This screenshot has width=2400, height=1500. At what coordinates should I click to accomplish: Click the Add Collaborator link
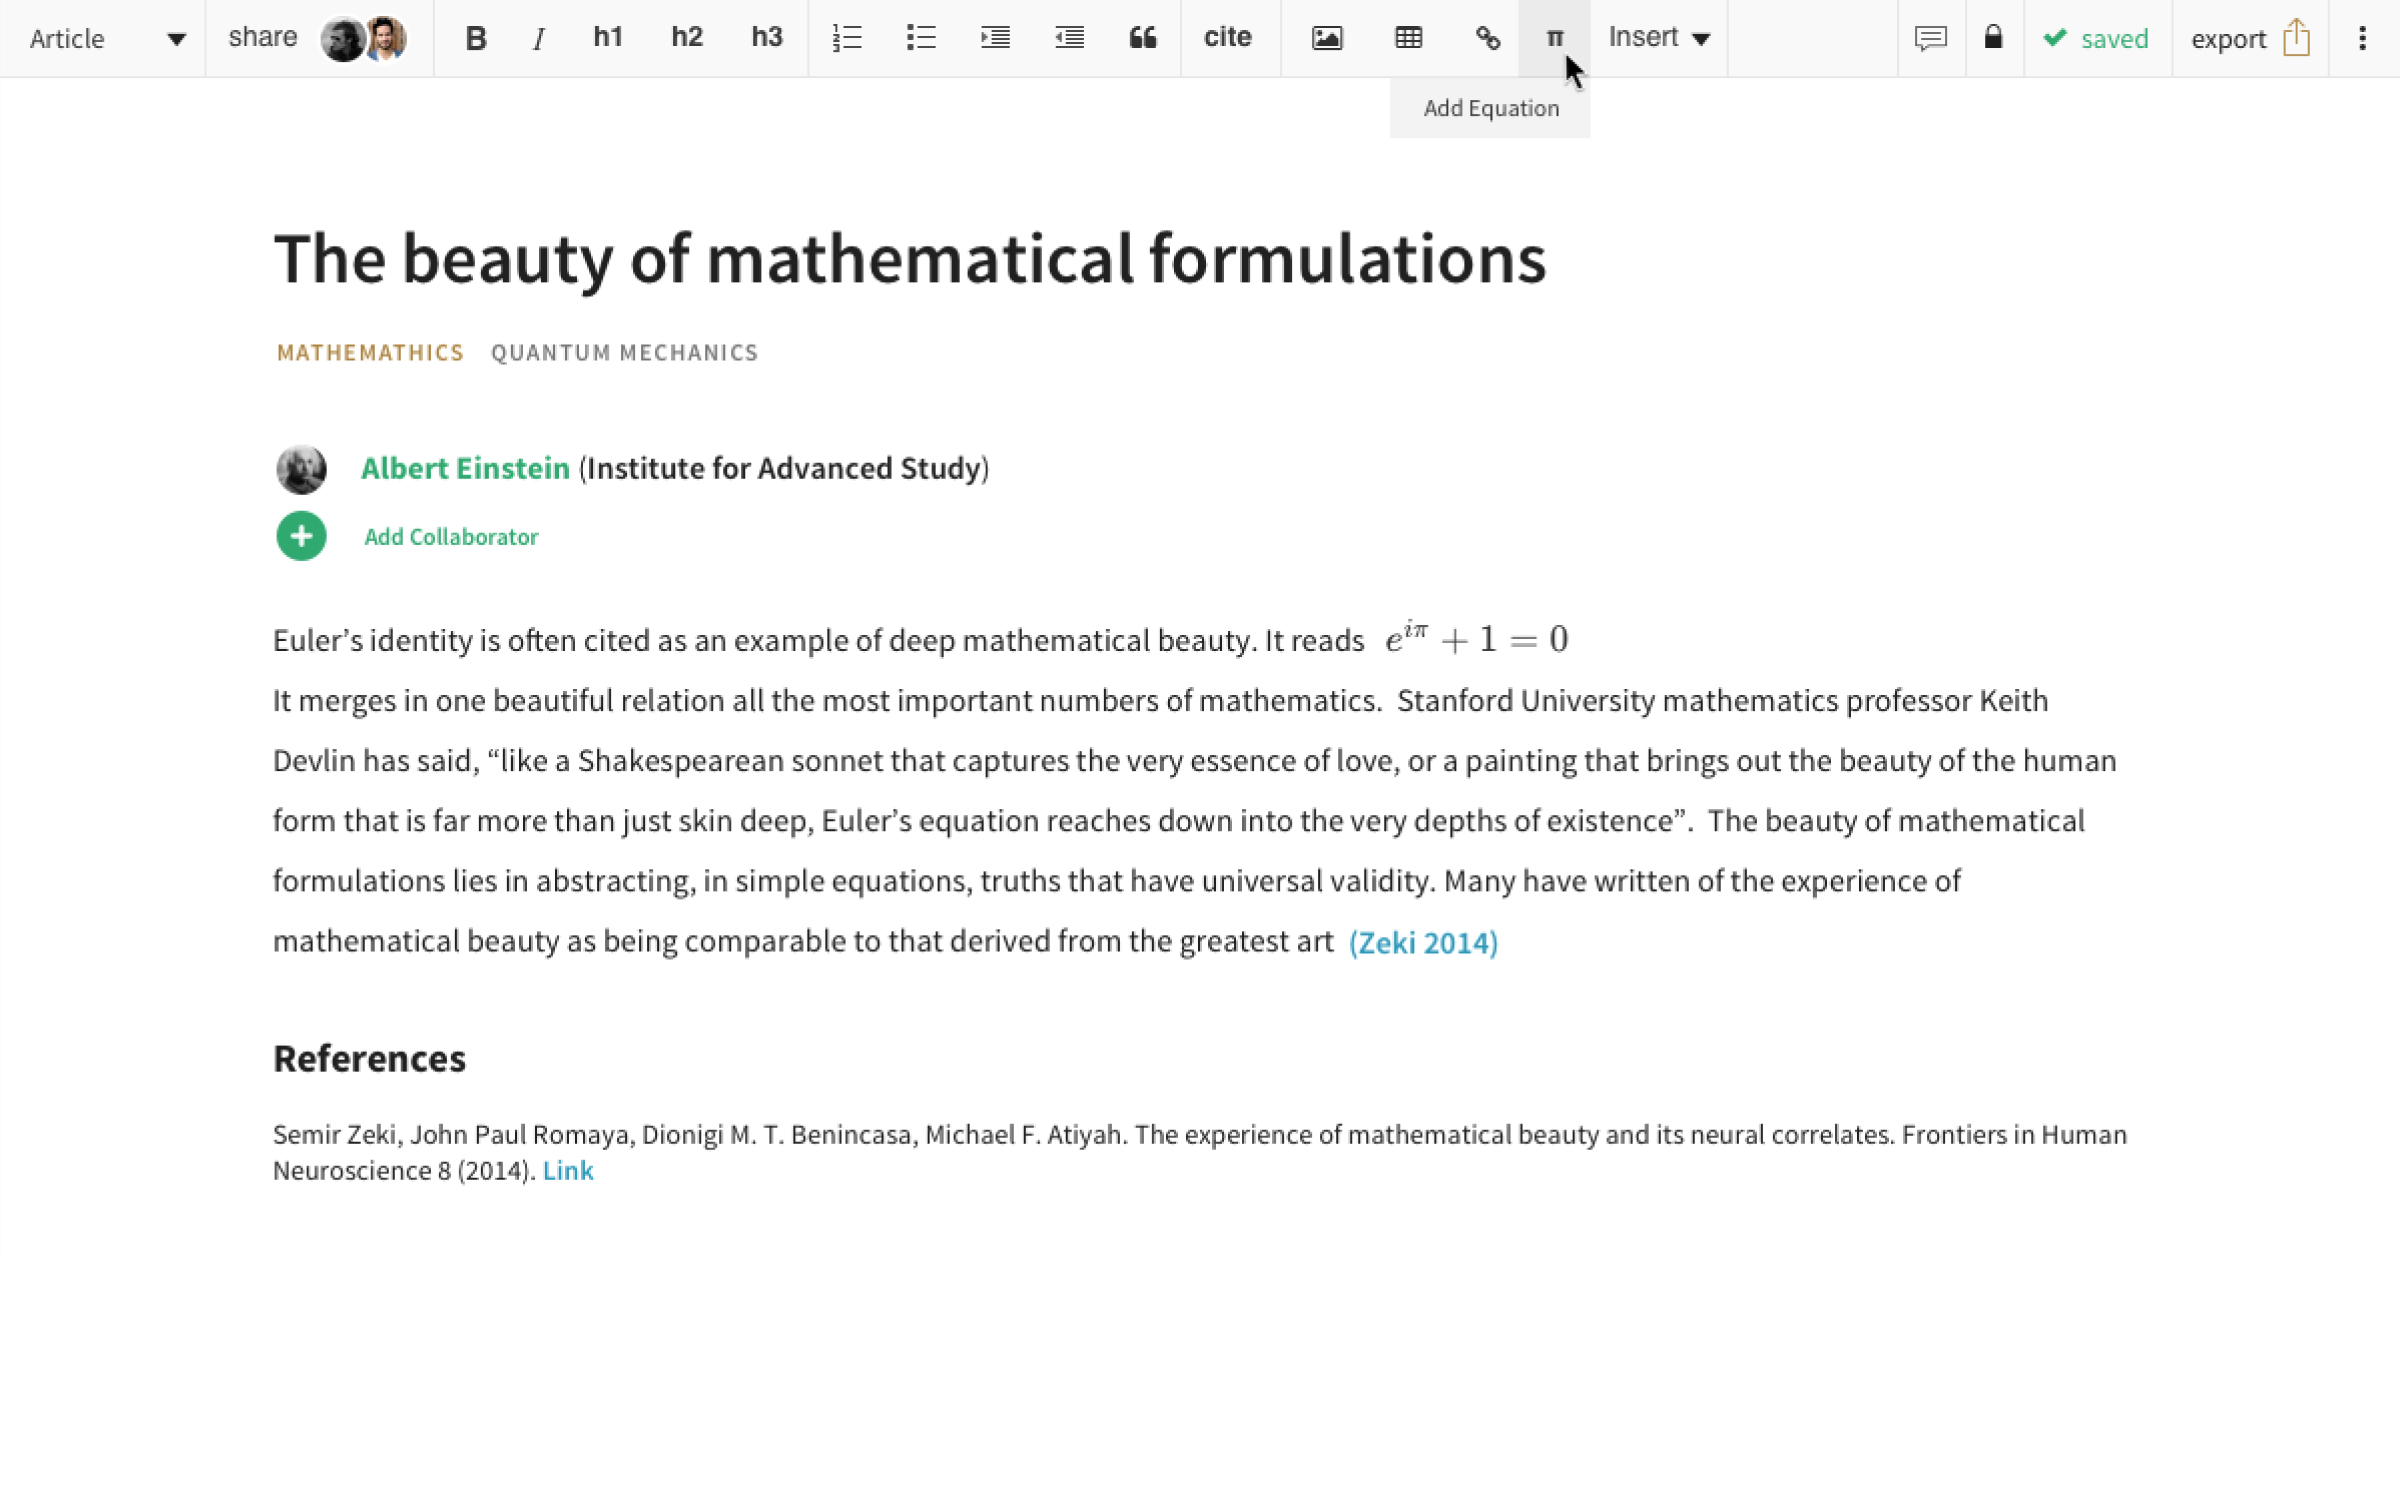[x=450, y=537]
